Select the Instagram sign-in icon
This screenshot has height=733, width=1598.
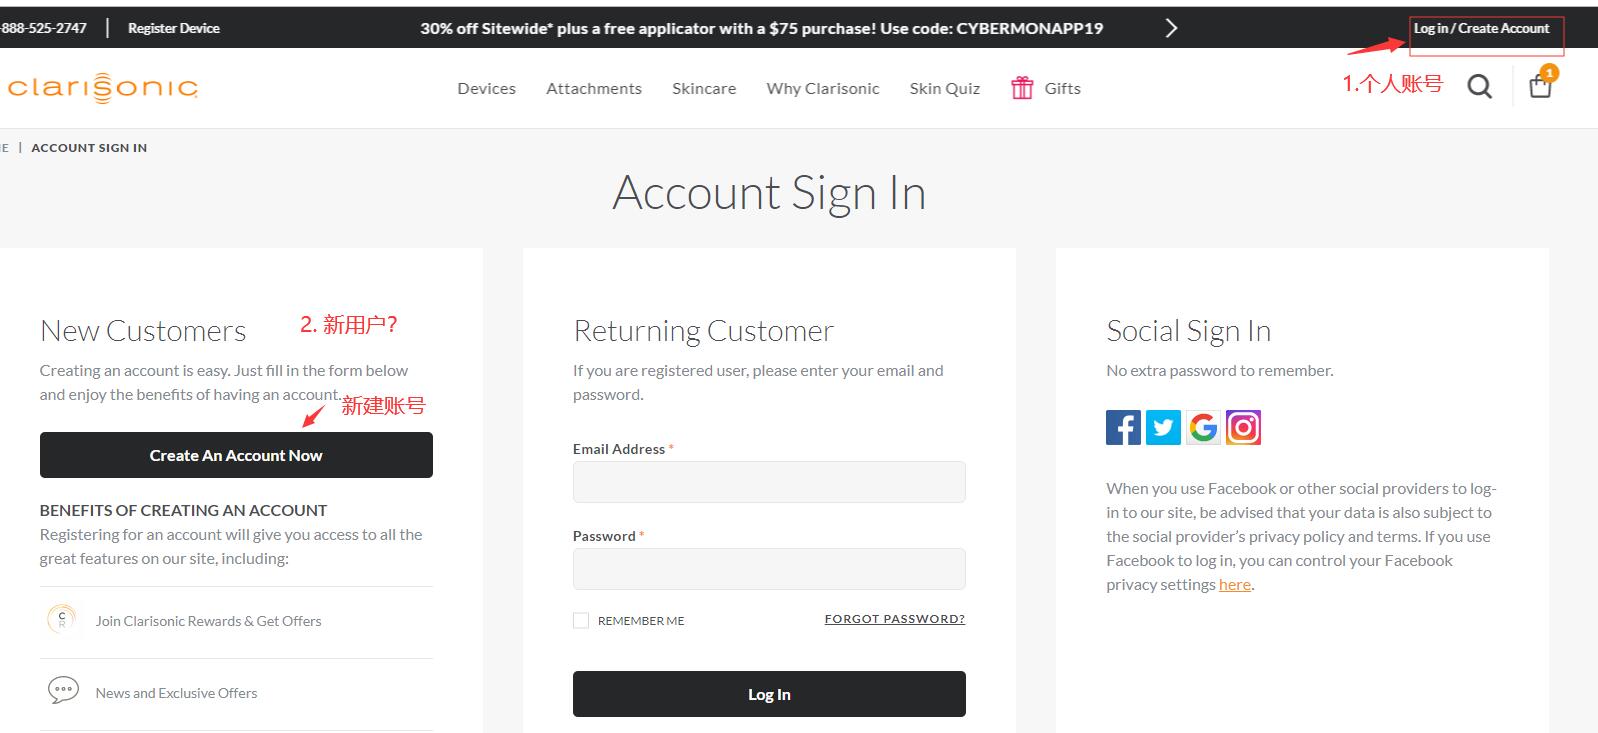tap(1243, 428)
